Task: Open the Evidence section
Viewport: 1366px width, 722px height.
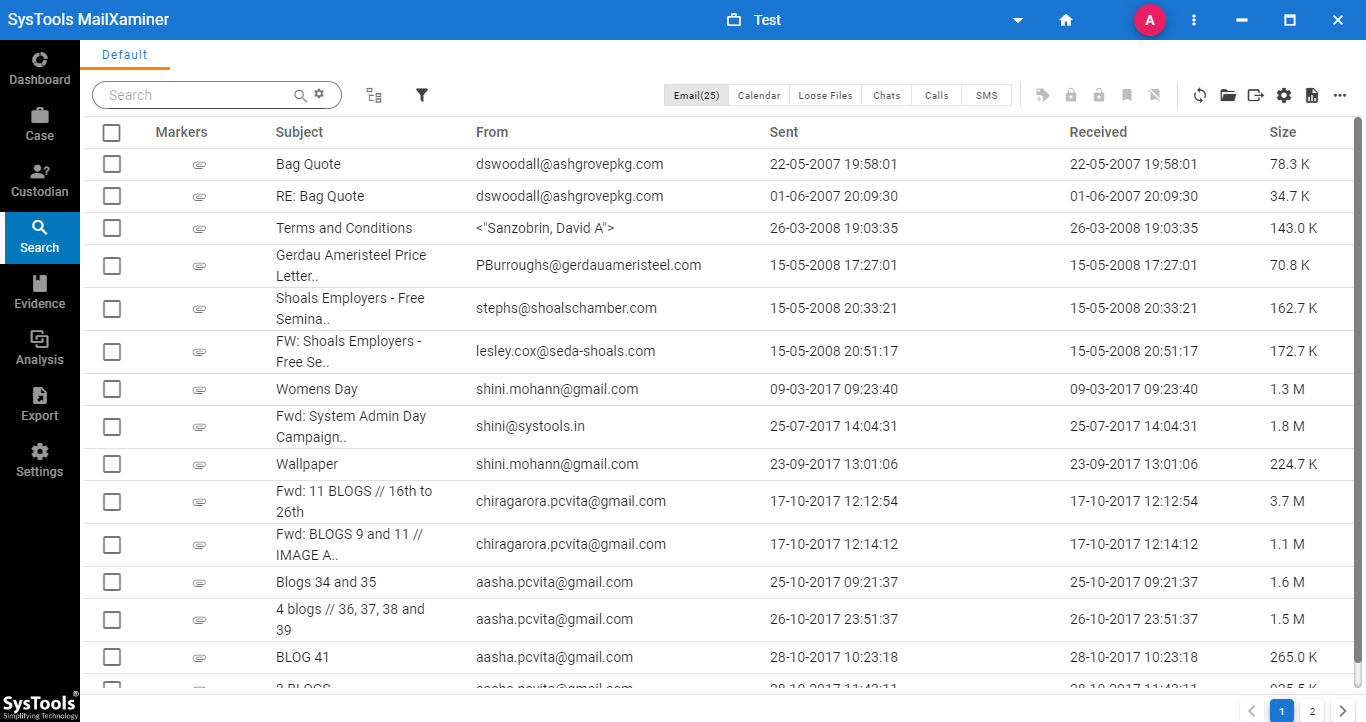Action: click(x=40, y=292)
